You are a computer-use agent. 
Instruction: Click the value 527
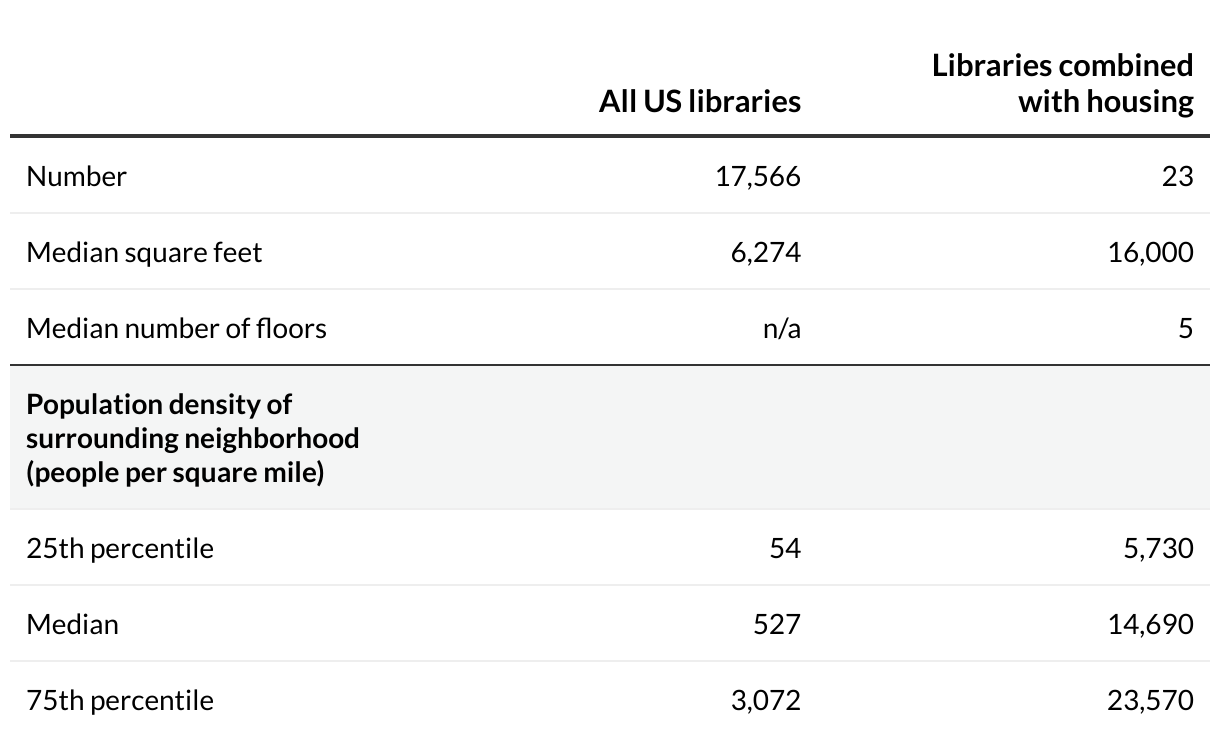(777, 624)
